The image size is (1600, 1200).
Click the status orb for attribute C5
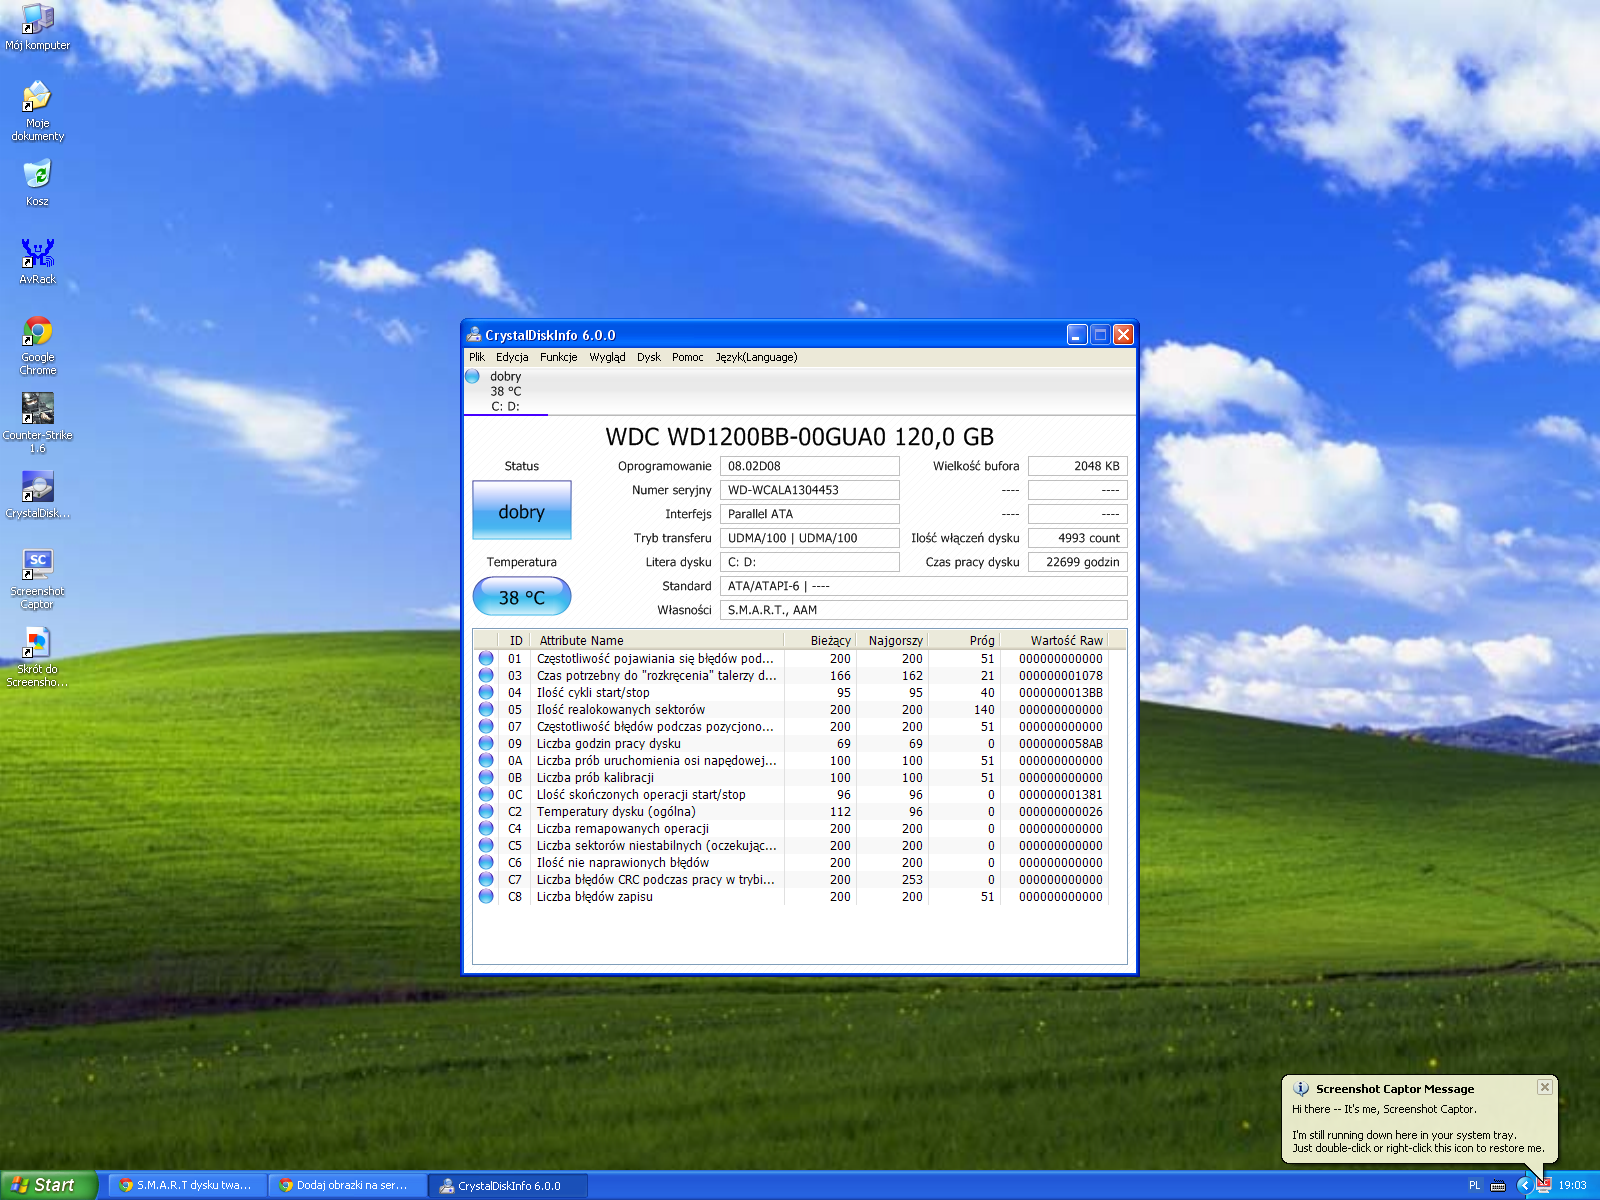[486, 845]
